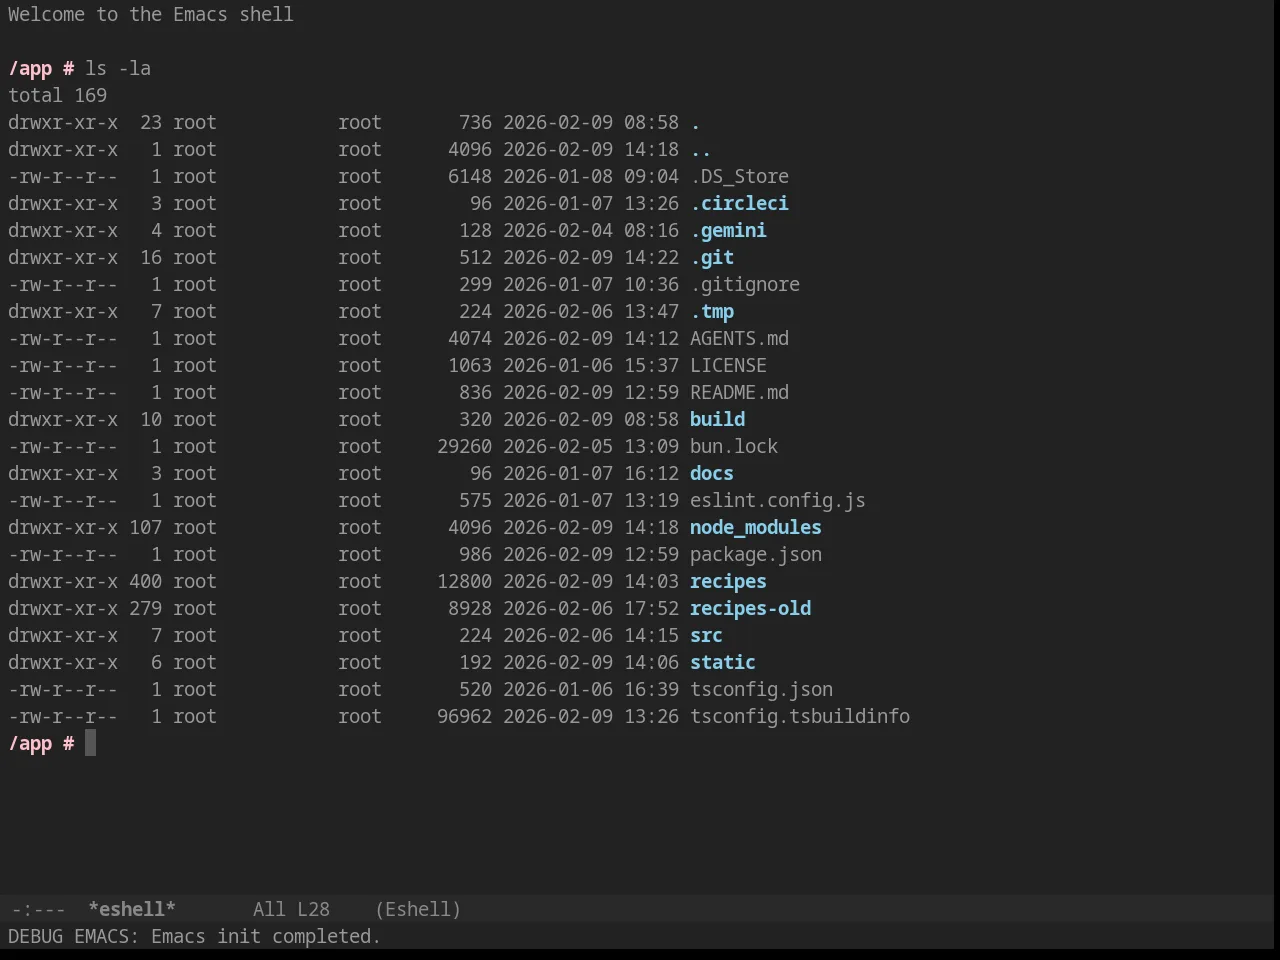Viewport: 1280px width, 960px height.
Task: Click the 2026-01-06 16:39 timestamp
Action: (591, 689)
